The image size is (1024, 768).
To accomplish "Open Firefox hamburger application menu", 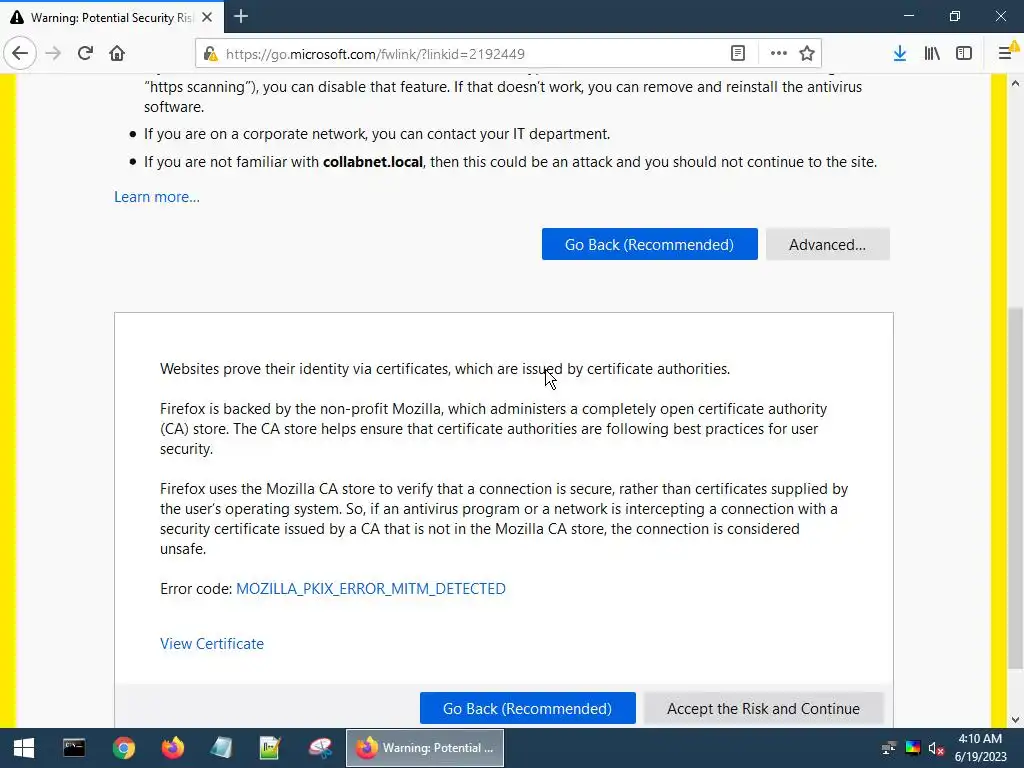I will (x=1006, y=54).
